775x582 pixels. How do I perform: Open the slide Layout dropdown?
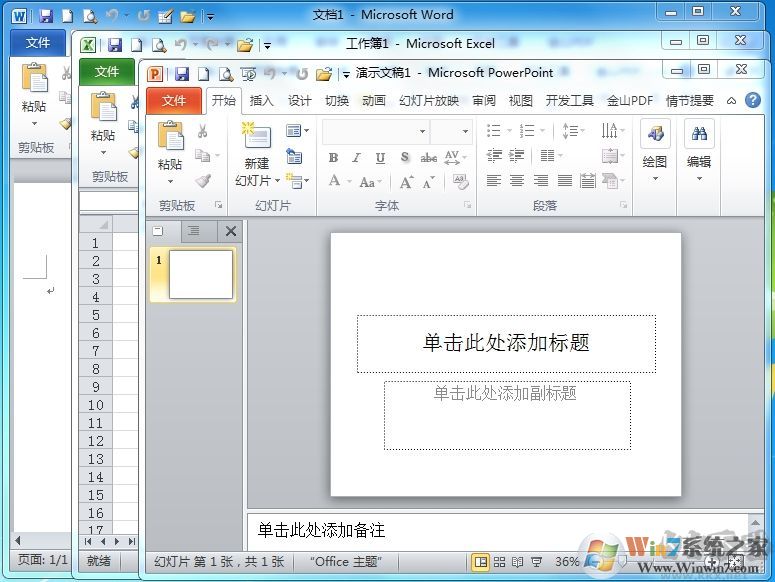click(297, 131)
